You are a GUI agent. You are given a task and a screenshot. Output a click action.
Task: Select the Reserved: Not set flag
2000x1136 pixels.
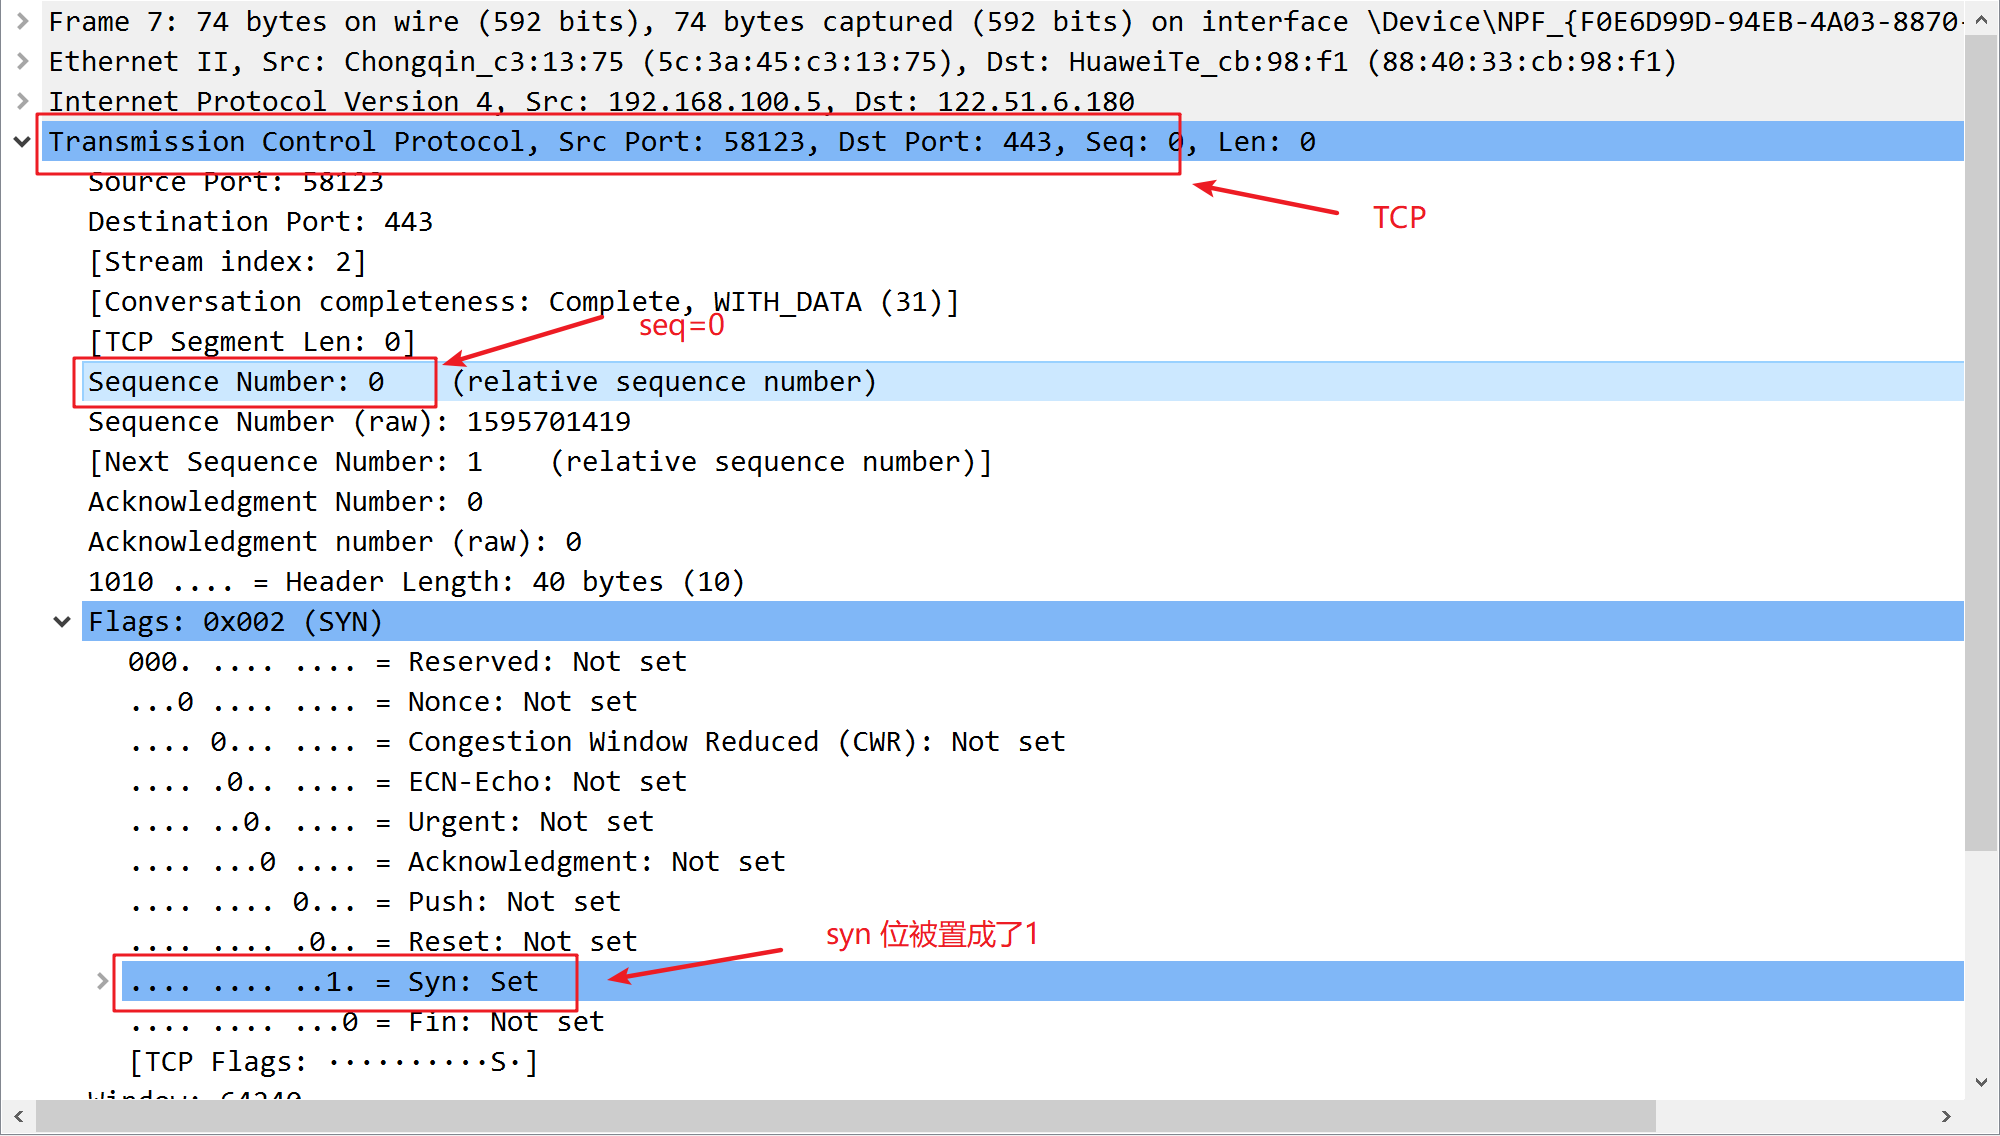pyautogui.click(x=407, y=662)
